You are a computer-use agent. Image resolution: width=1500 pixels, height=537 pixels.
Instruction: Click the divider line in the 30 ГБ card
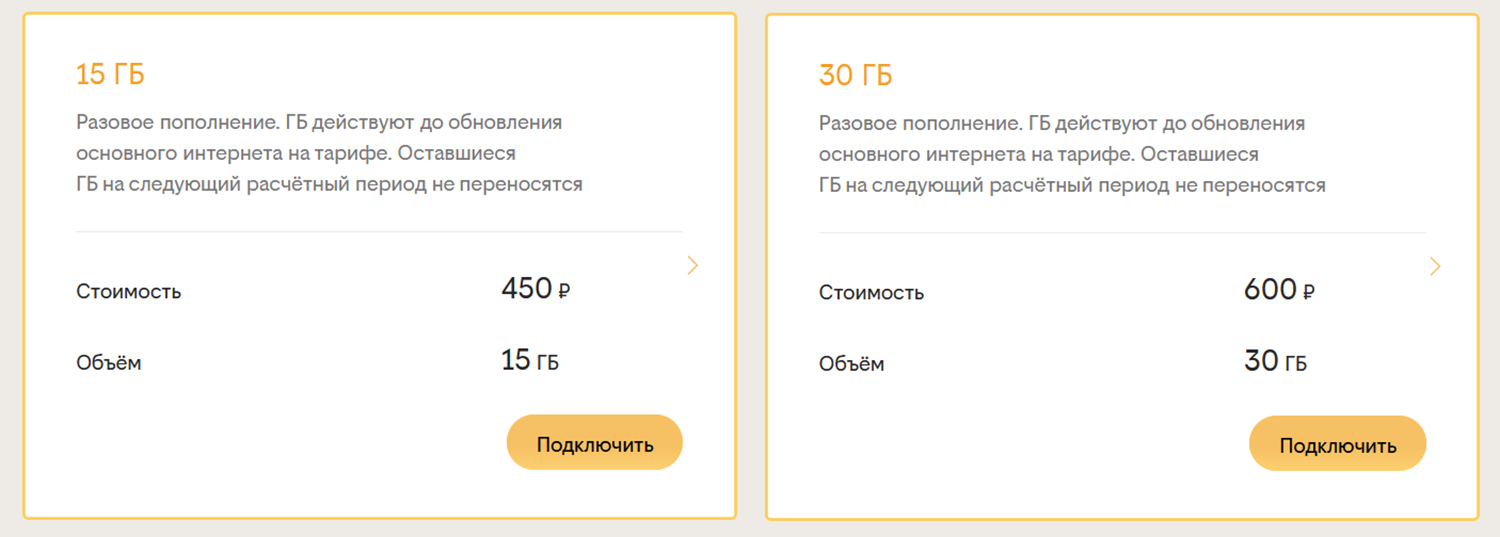coord(1122,233)
